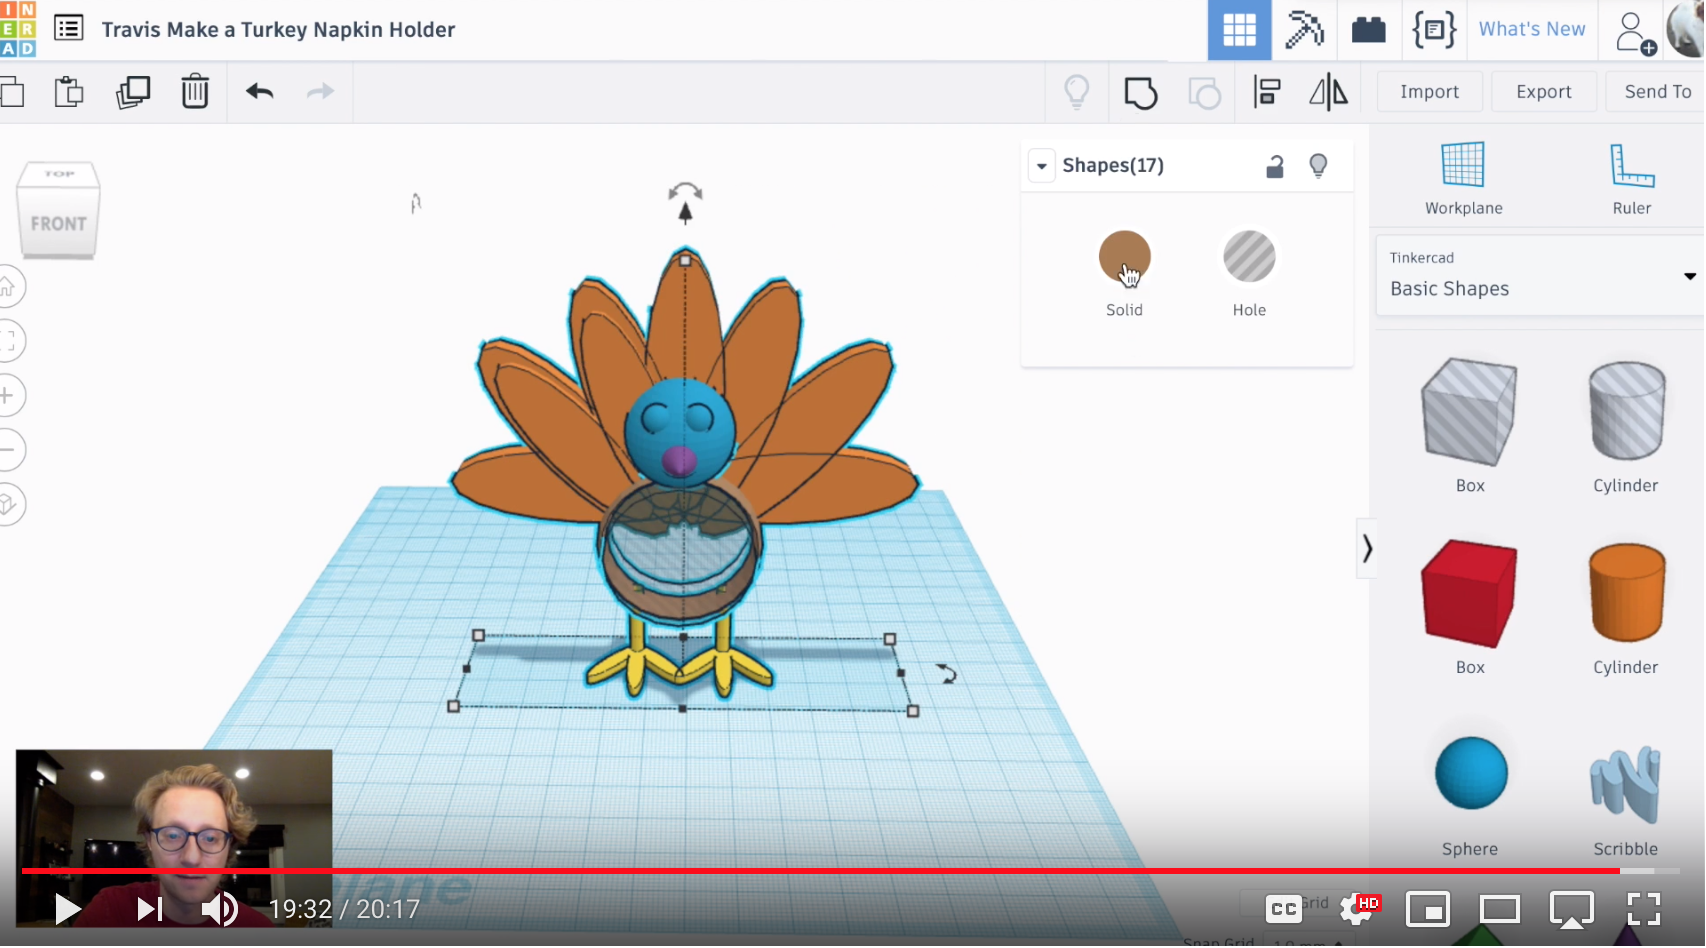Screen dimensions: 1706x948
Task: Select the Group tool in the toolbar
Action: pyautogui.click(x=1140, y=91)
